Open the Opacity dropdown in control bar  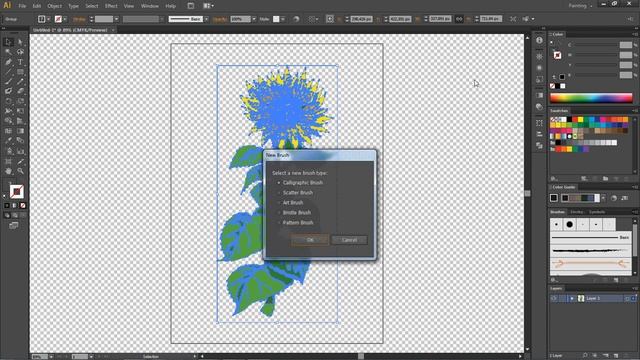(254, 19)
